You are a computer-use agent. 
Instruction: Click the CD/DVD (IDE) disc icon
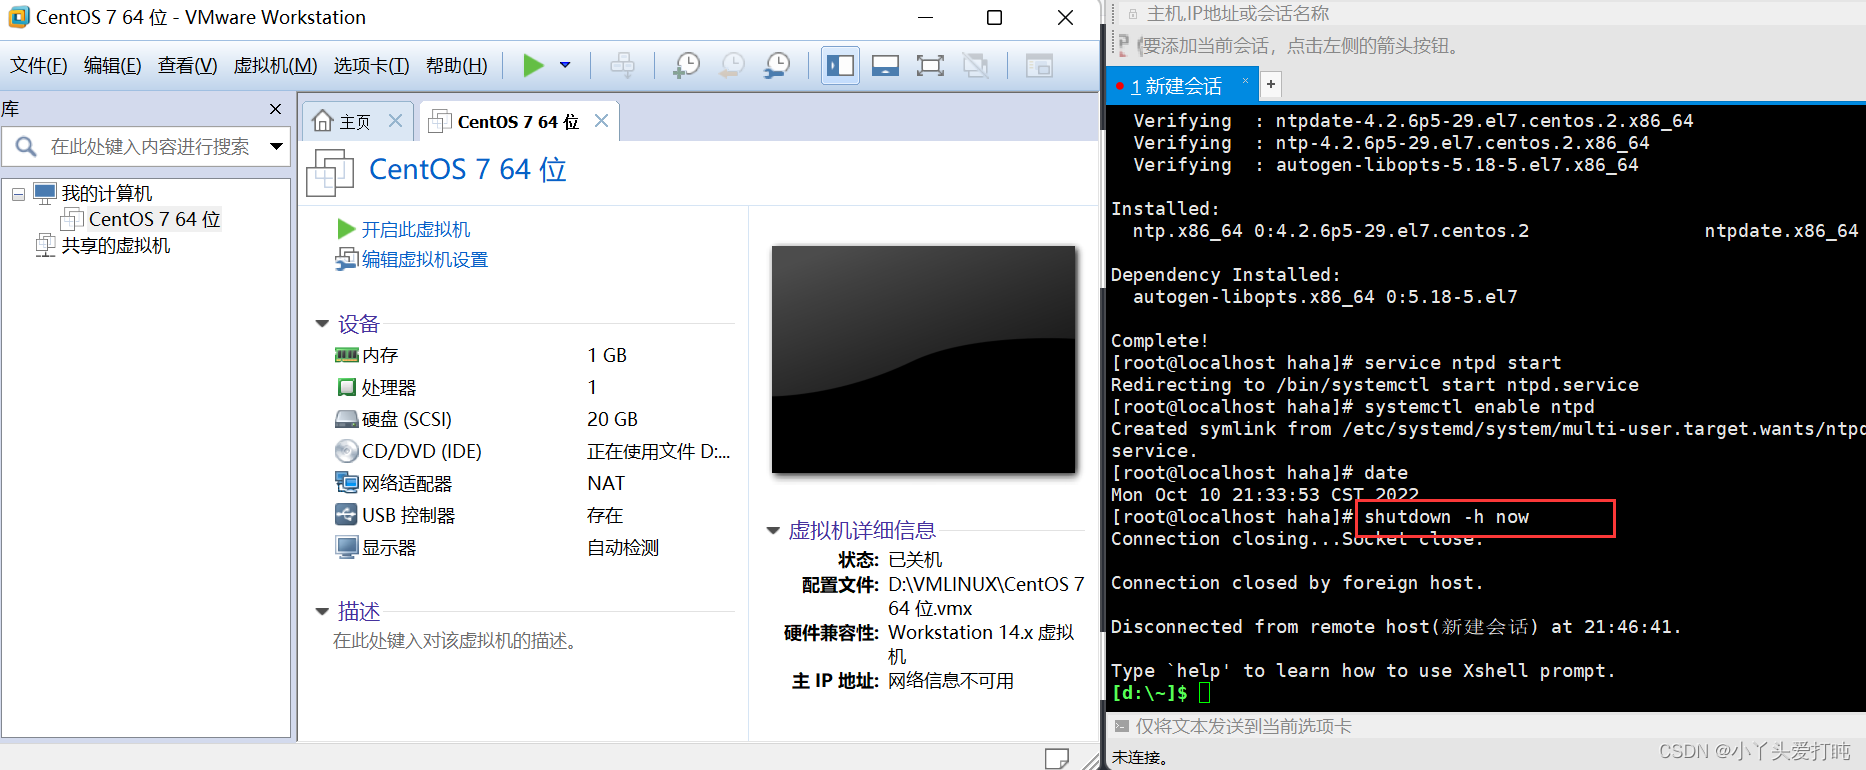(x=346, y=451)
